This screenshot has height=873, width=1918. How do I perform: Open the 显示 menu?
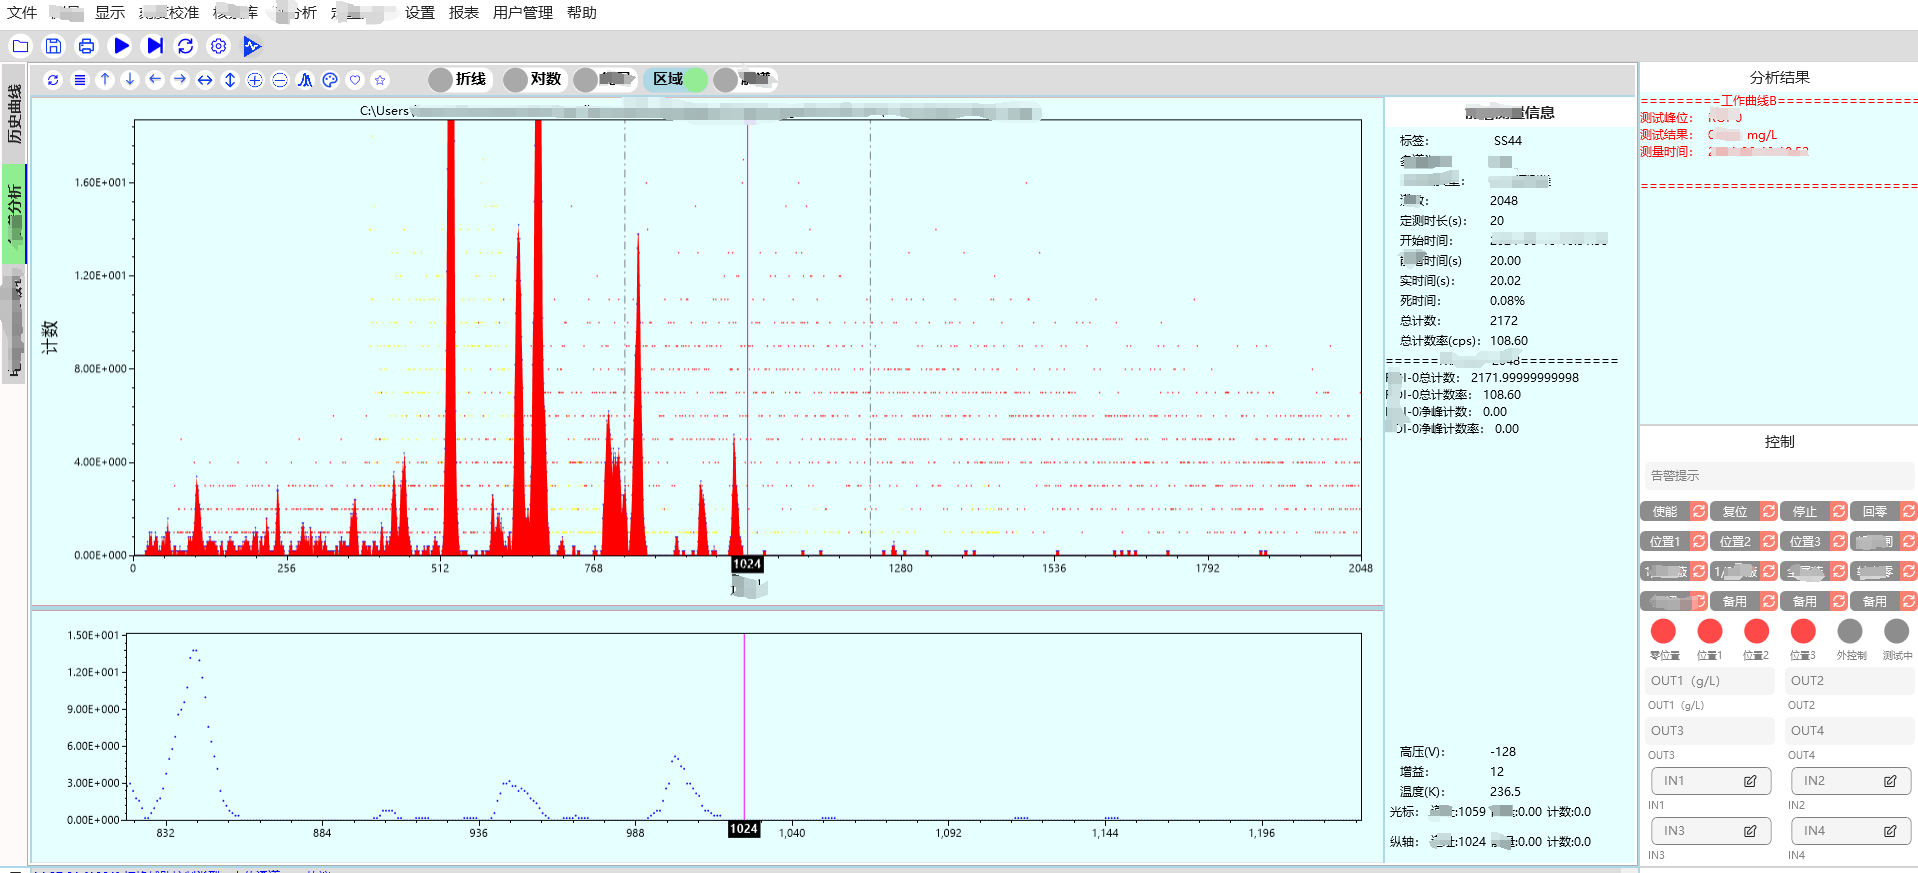pos(110,13)
